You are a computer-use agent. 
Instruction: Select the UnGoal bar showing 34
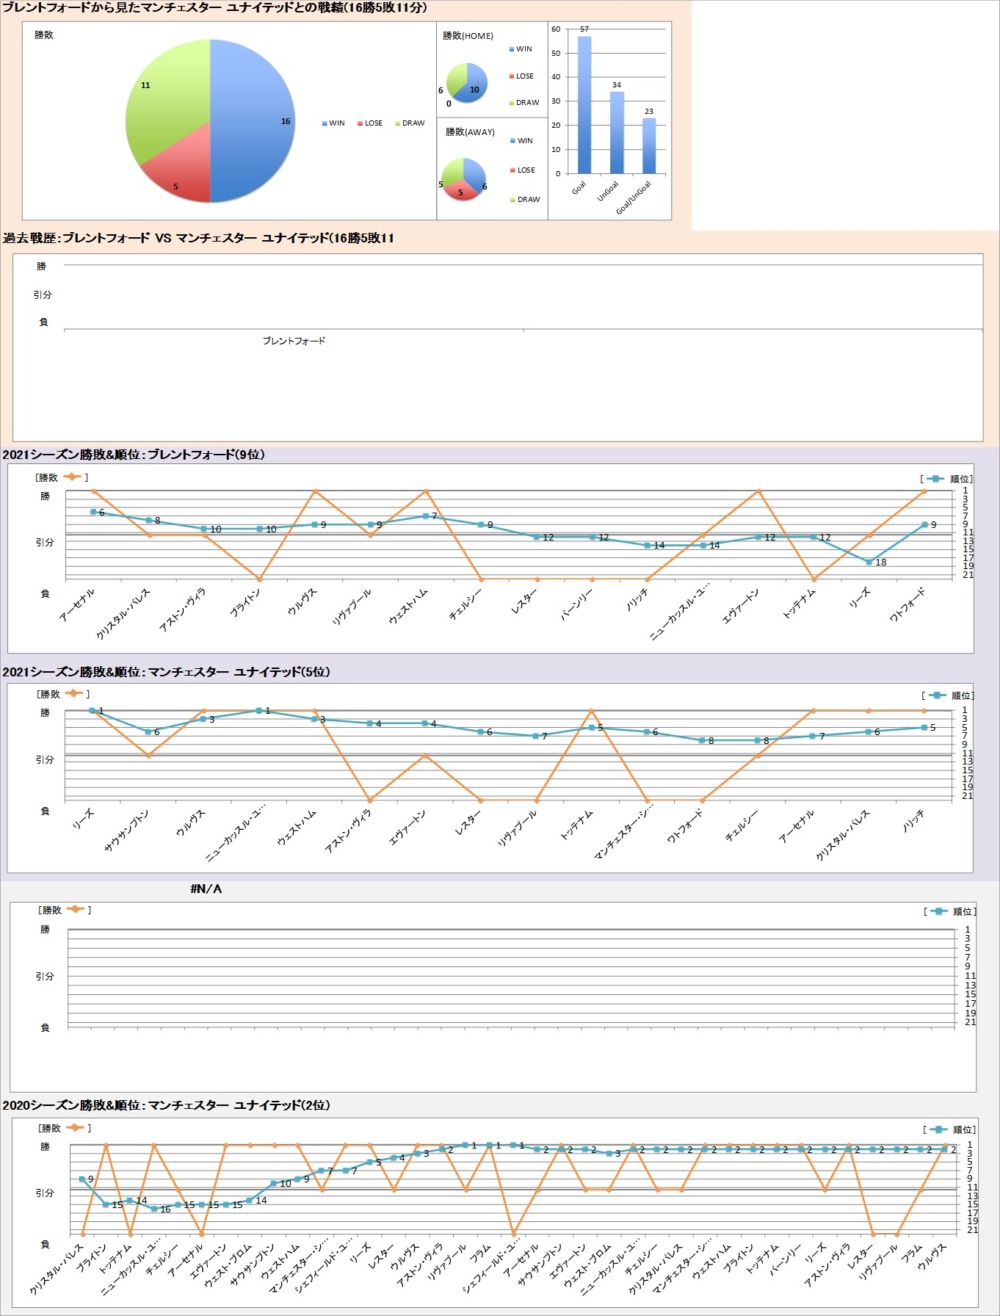[617, 132]
